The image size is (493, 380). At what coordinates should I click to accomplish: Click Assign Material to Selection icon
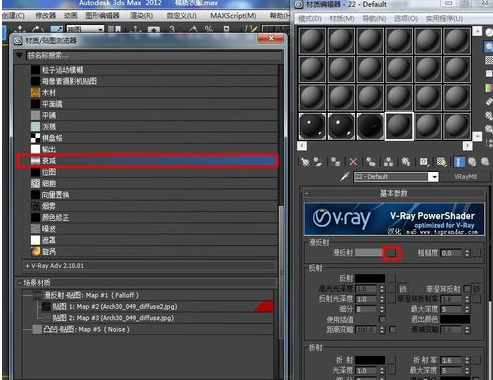coord(335,162)
